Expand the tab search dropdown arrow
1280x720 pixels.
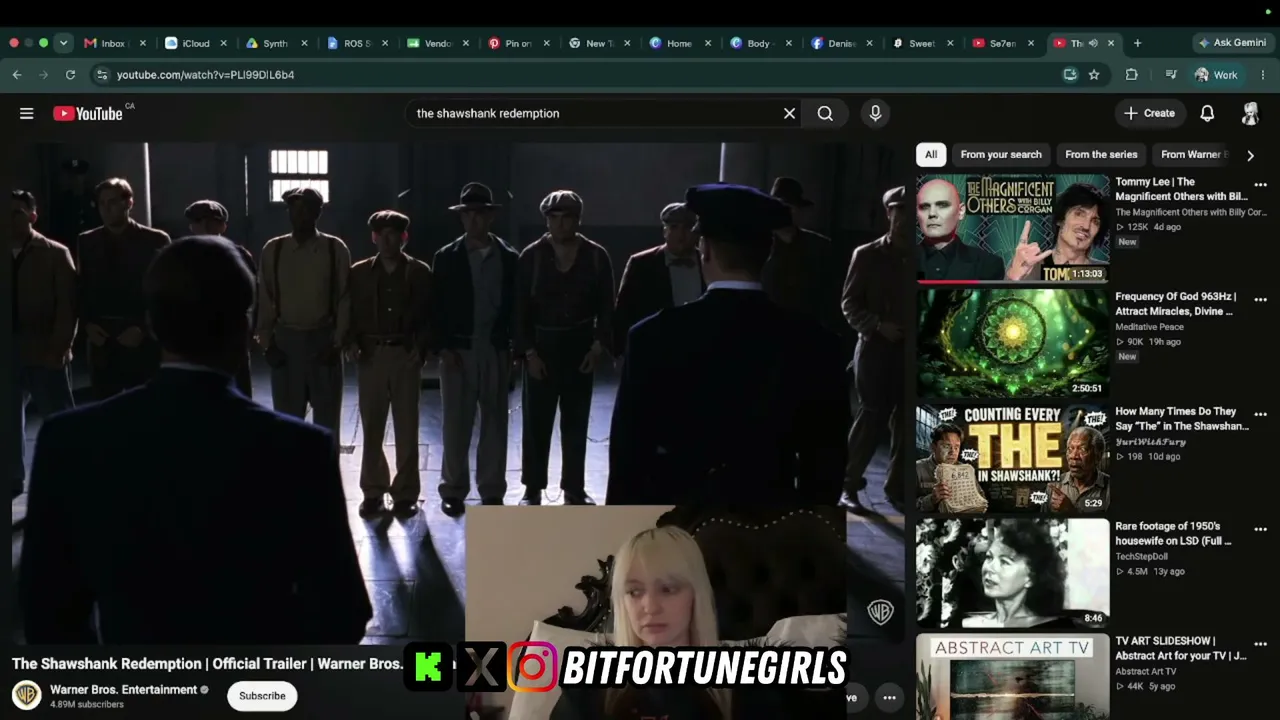(x=63, y=43)
